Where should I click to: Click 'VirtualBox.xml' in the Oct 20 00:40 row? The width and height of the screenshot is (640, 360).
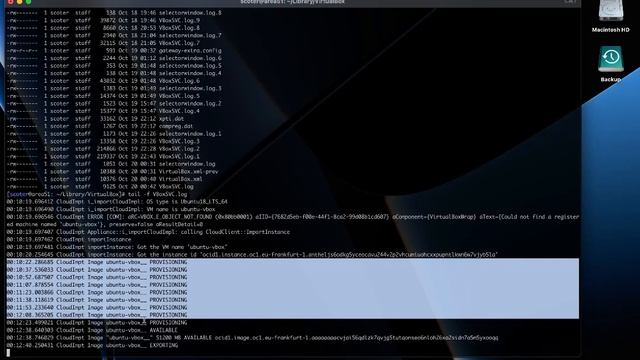pos(180,179)
